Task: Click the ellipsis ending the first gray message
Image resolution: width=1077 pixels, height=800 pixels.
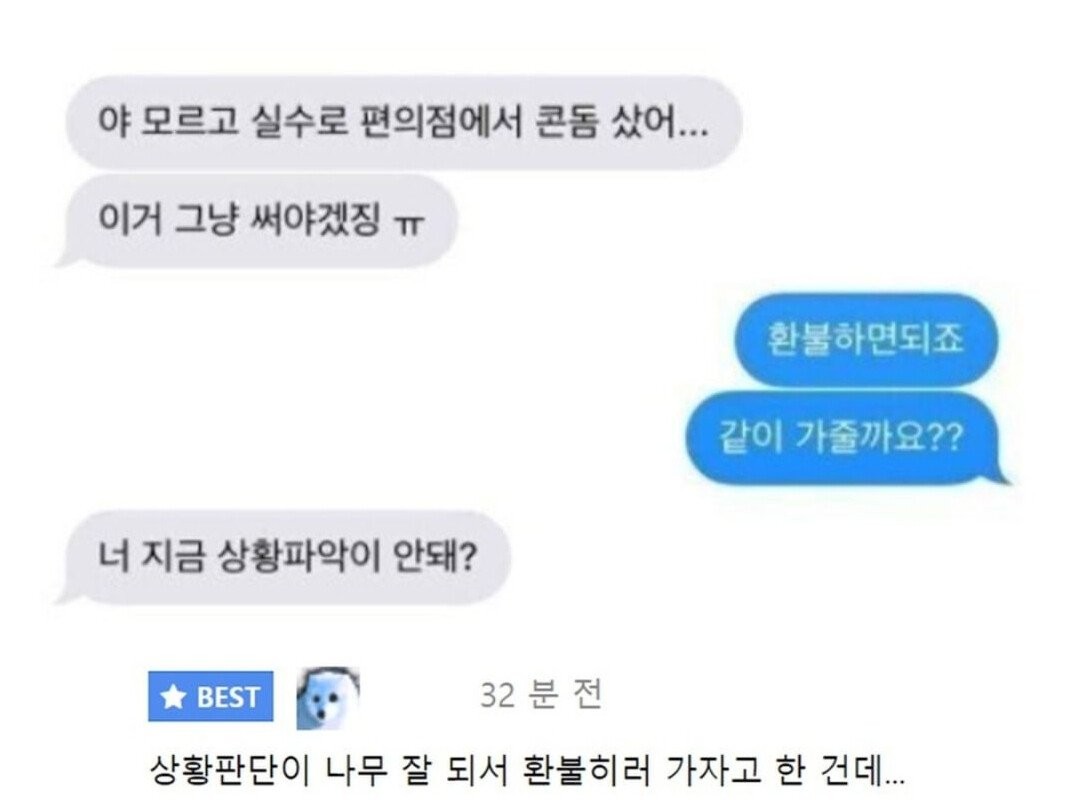Action: (x=692, y=132)
